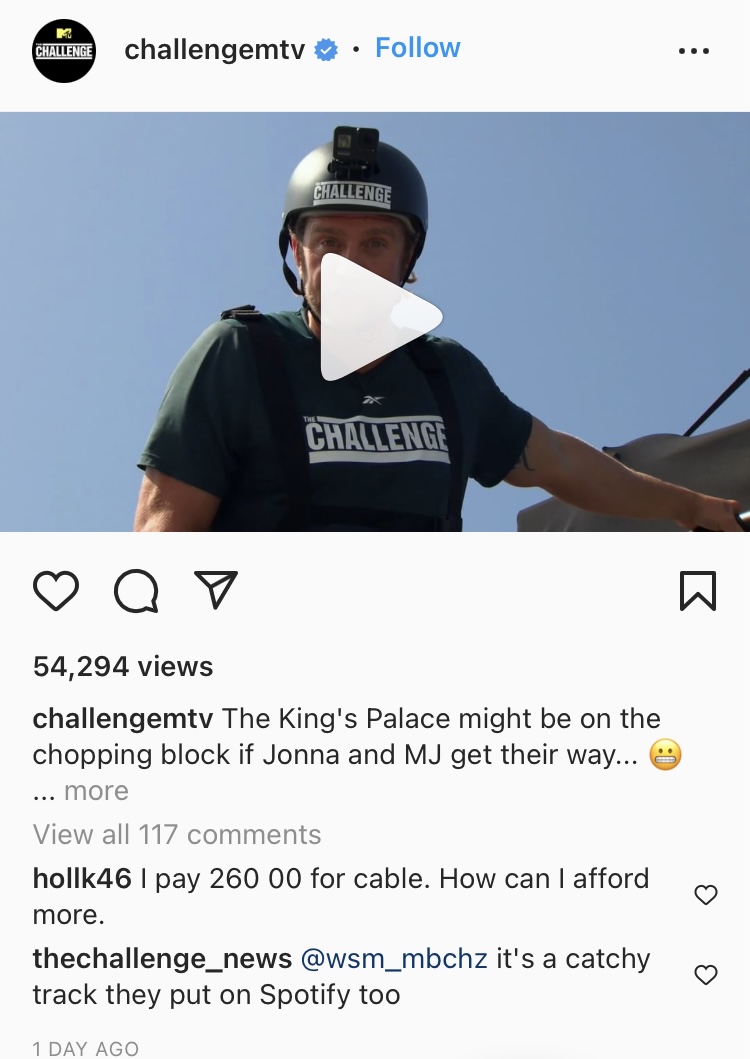Click the '1 DAY AGO' timestamp
Screen dimensions: 750x1059
[86, 1048]
